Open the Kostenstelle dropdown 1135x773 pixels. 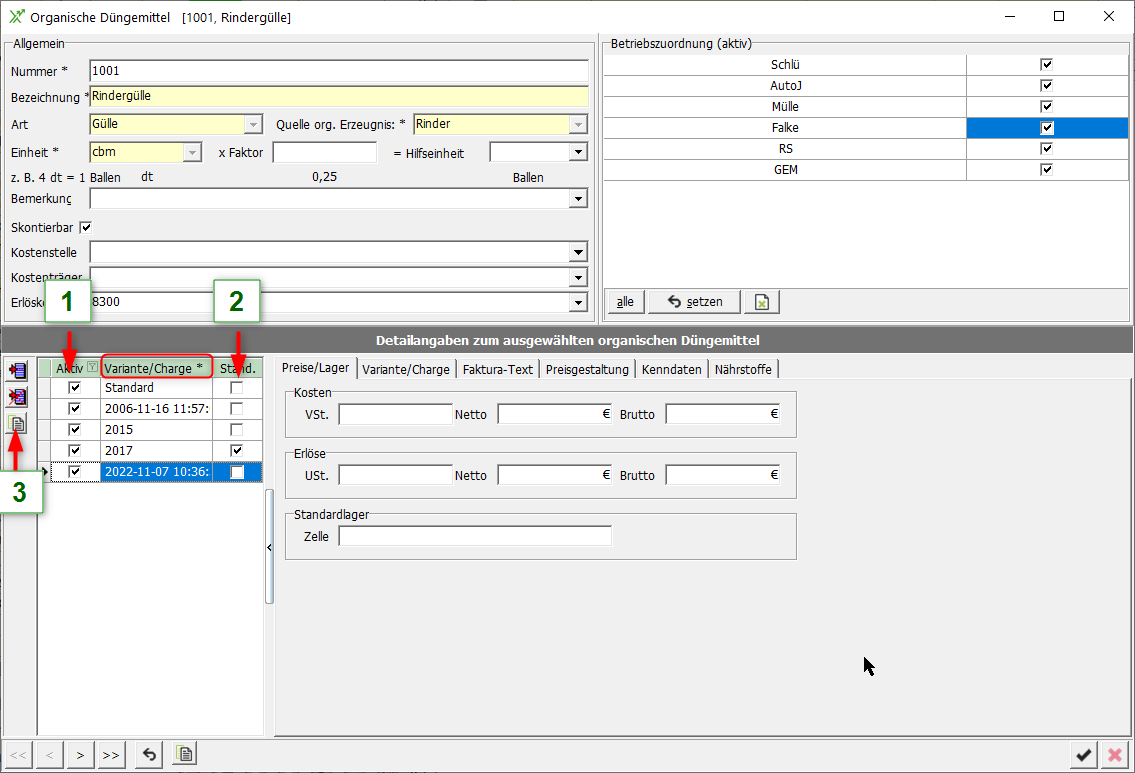click(x=578, y=253)
